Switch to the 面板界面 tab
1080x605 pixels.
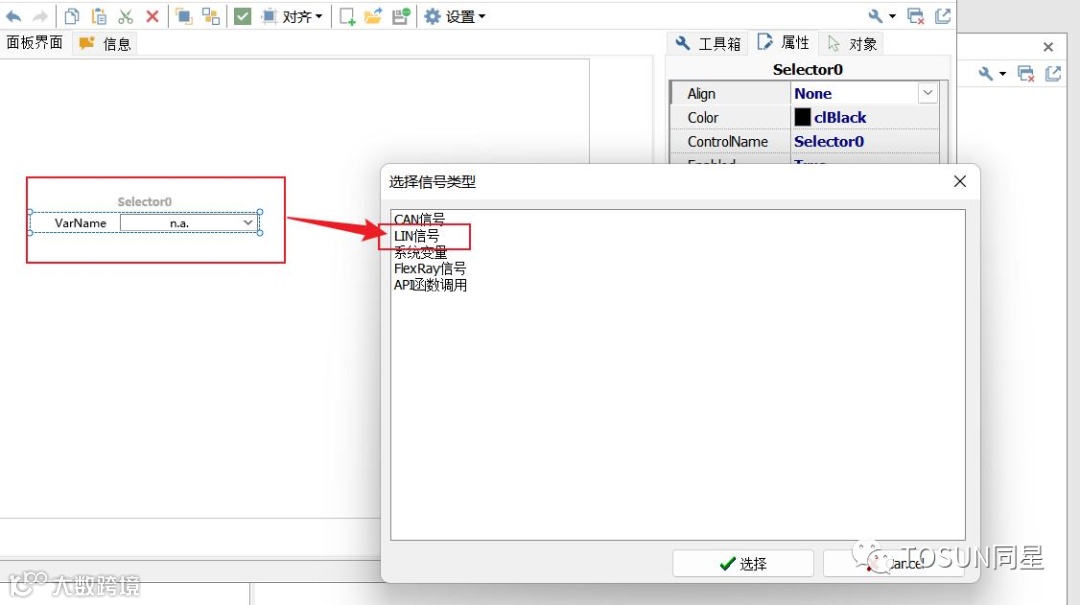[x=34, y=43]
